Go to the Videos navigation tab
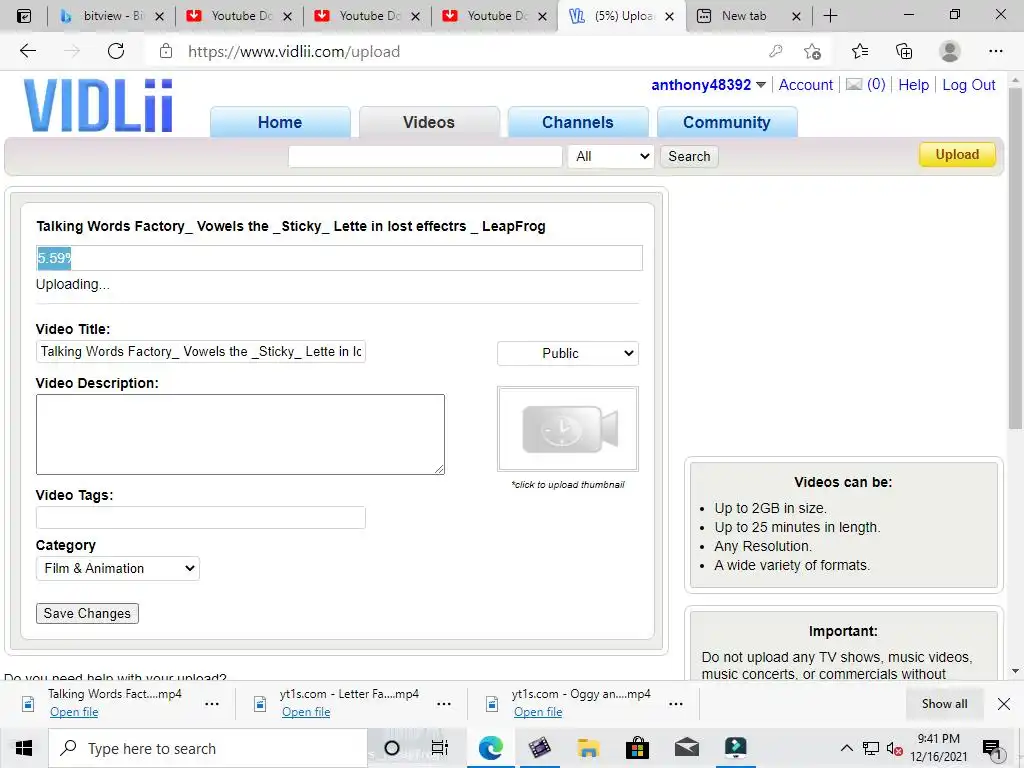The height and width of the screenshot is (768, 1024). pos(429,122)
